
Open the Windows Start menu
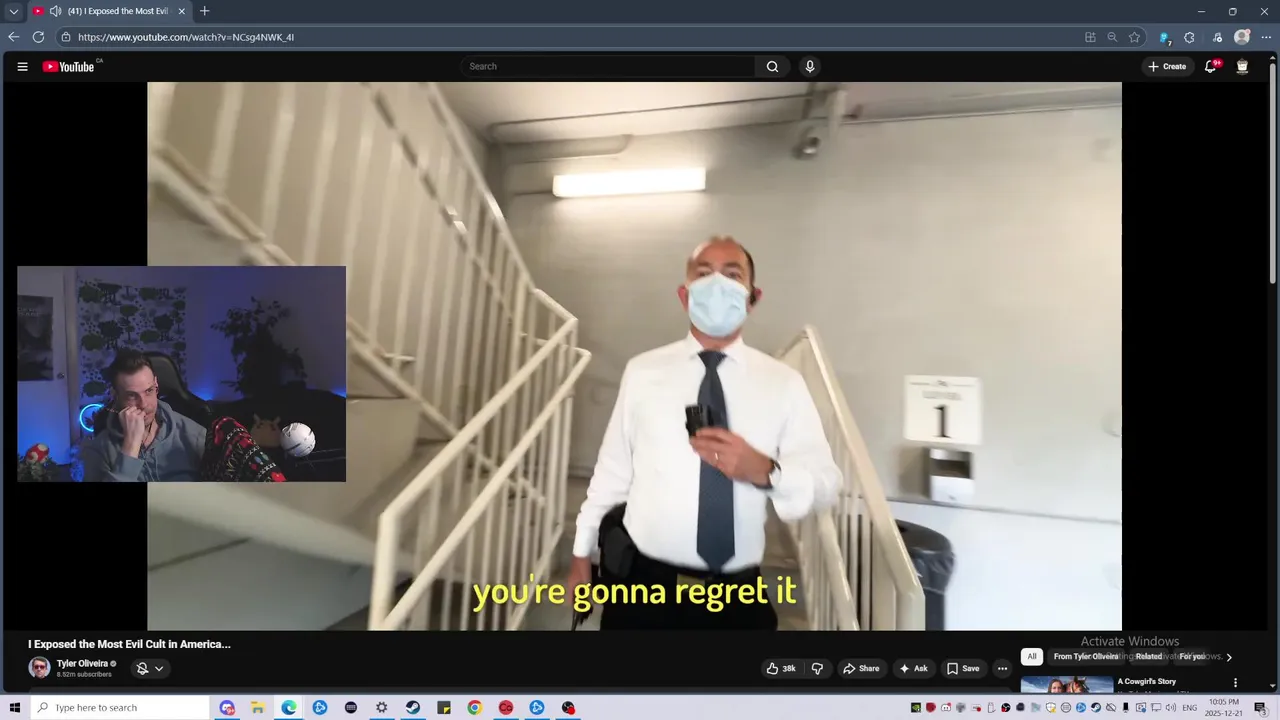[15, 708]
